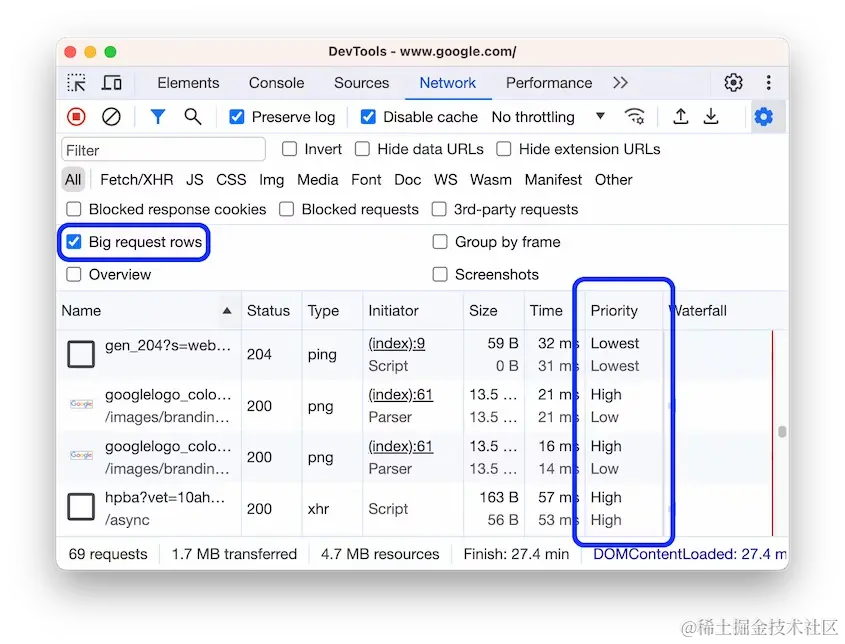This screenshot has width=845, height=644.
Task: Open (index):61 link in 16 ms row
Action: [400, 446]
